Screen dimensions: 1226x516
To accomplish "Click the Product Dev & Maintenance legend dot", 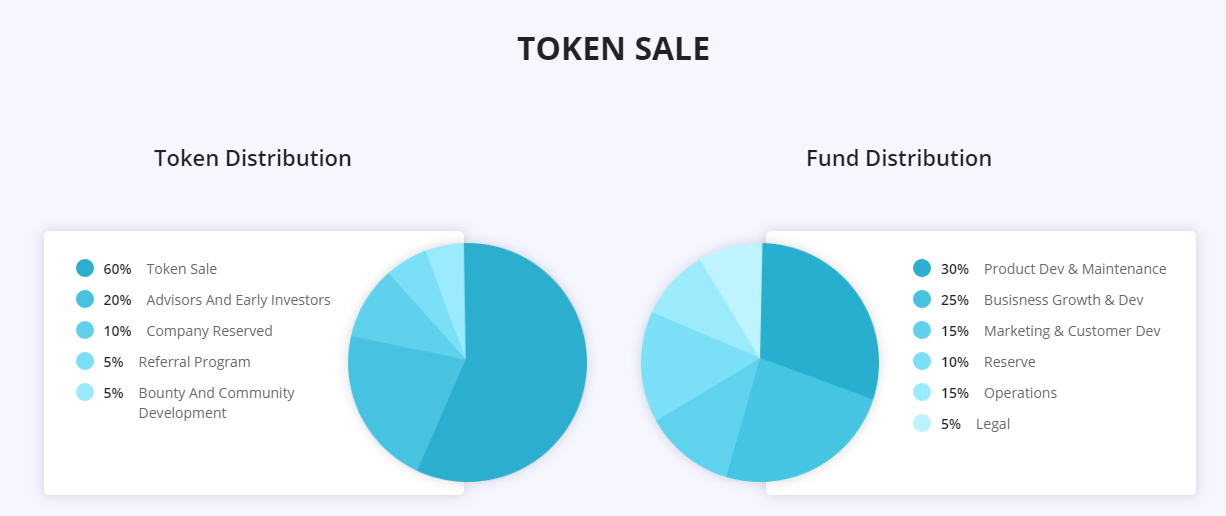I will pyautogui.click(x=922, y=268).
